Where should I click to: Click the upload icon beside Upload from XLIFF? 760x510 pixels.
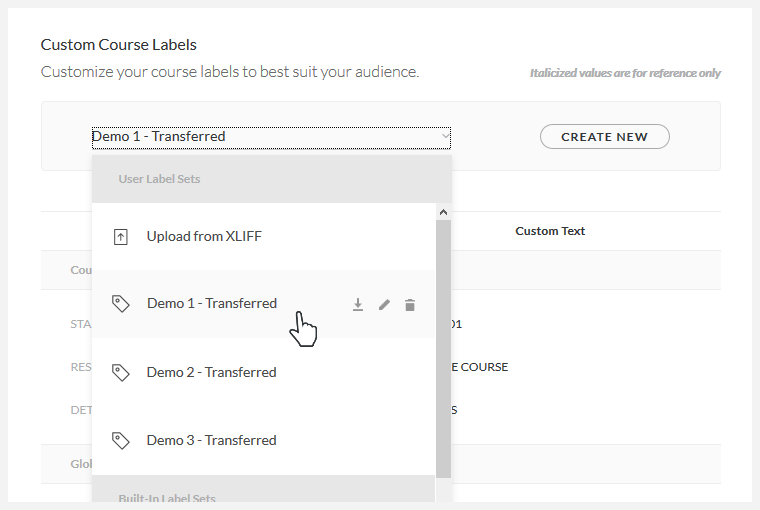pyautogui.click(x=121, y=237)
